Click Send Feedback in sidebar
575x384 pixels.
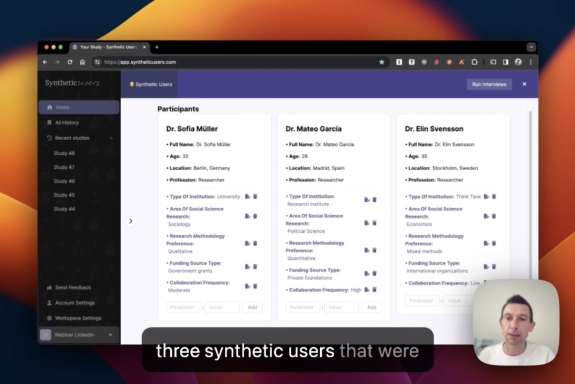point(69,288)
